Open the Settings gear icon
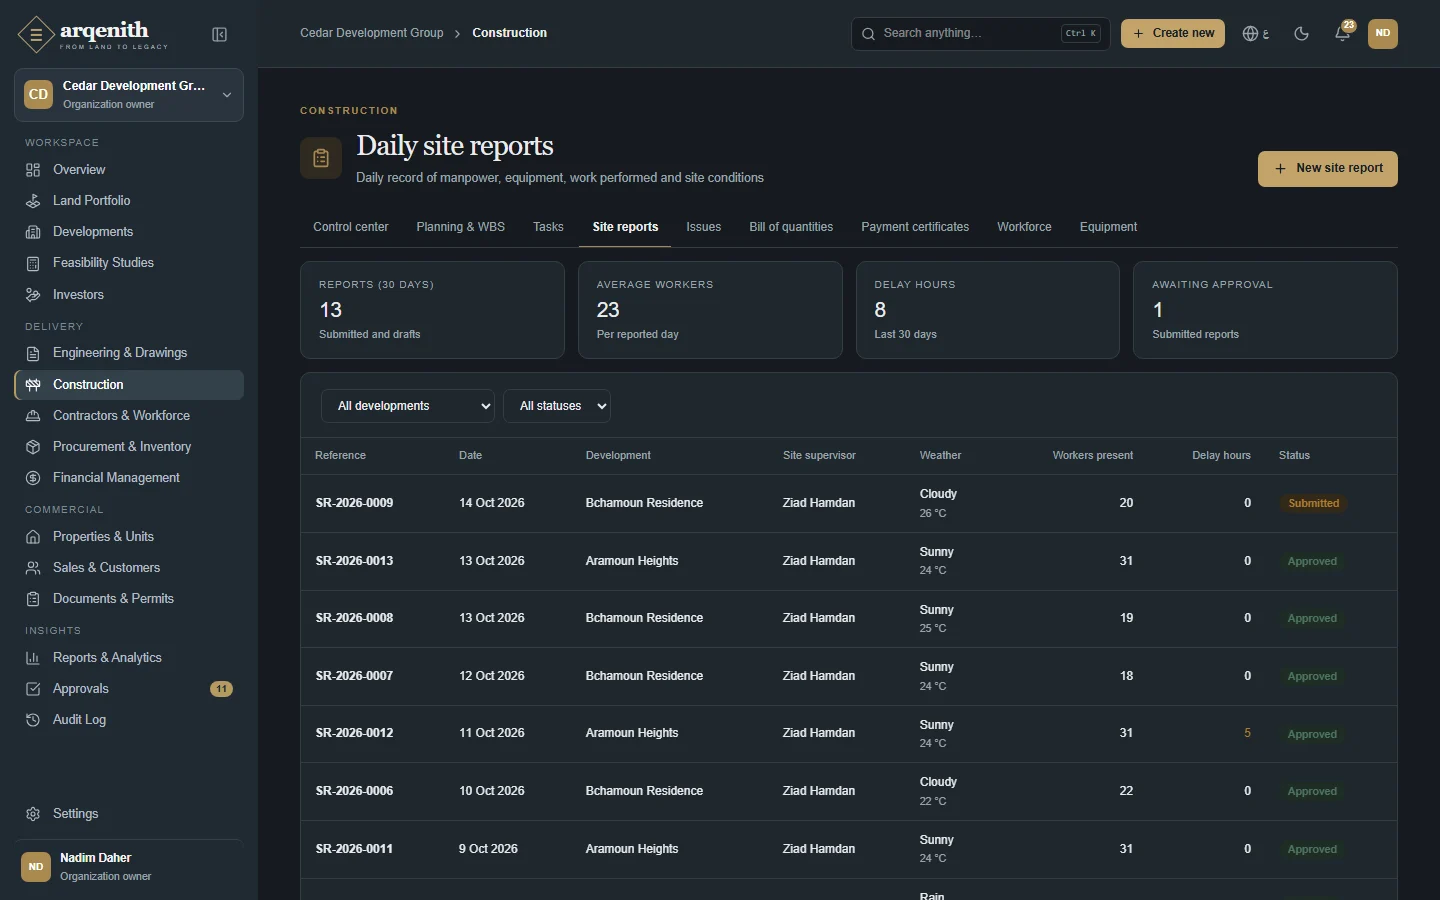1440x900 pixels. tap(33, 814)
